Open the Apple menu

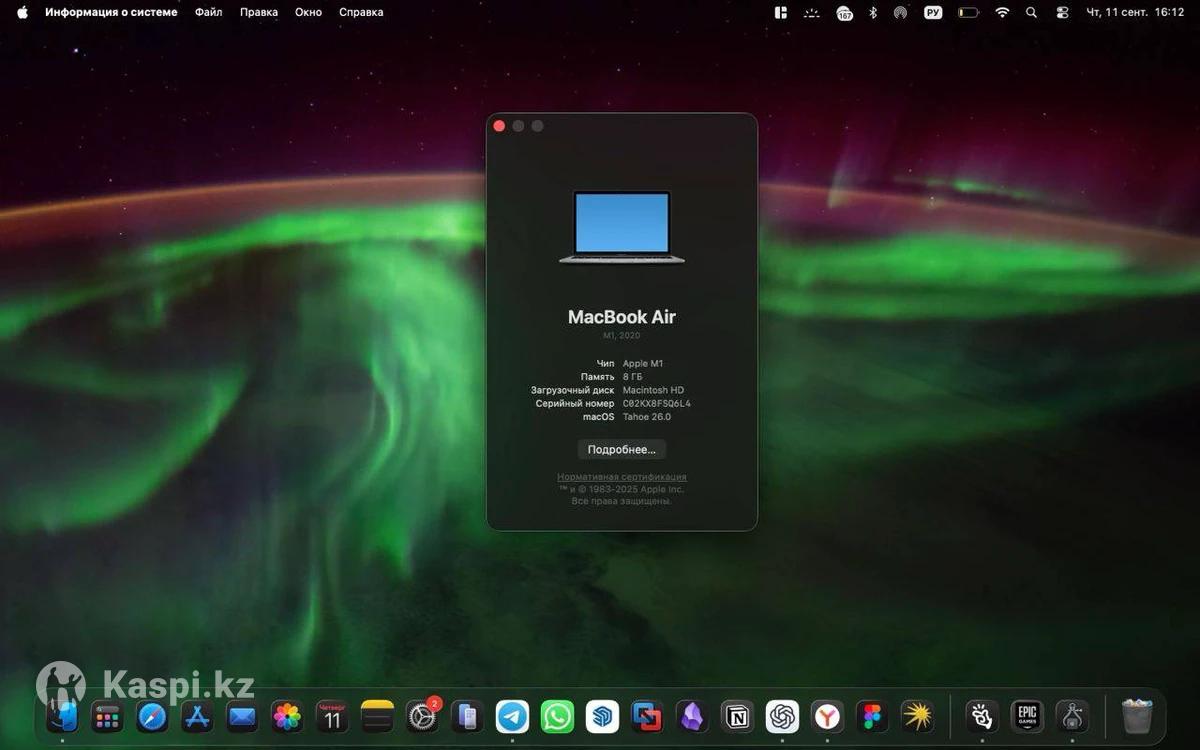(x=22, y=12)
